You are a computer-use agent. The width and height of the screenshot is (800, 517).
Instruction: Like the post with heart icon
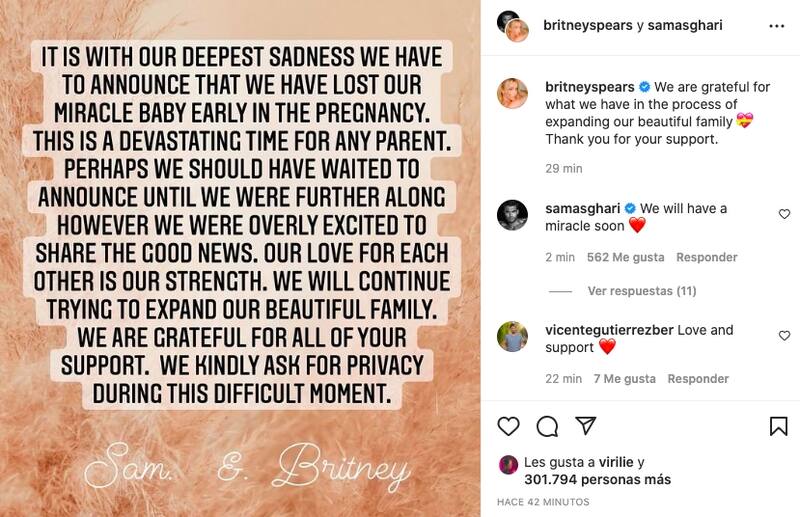(509, 426)
